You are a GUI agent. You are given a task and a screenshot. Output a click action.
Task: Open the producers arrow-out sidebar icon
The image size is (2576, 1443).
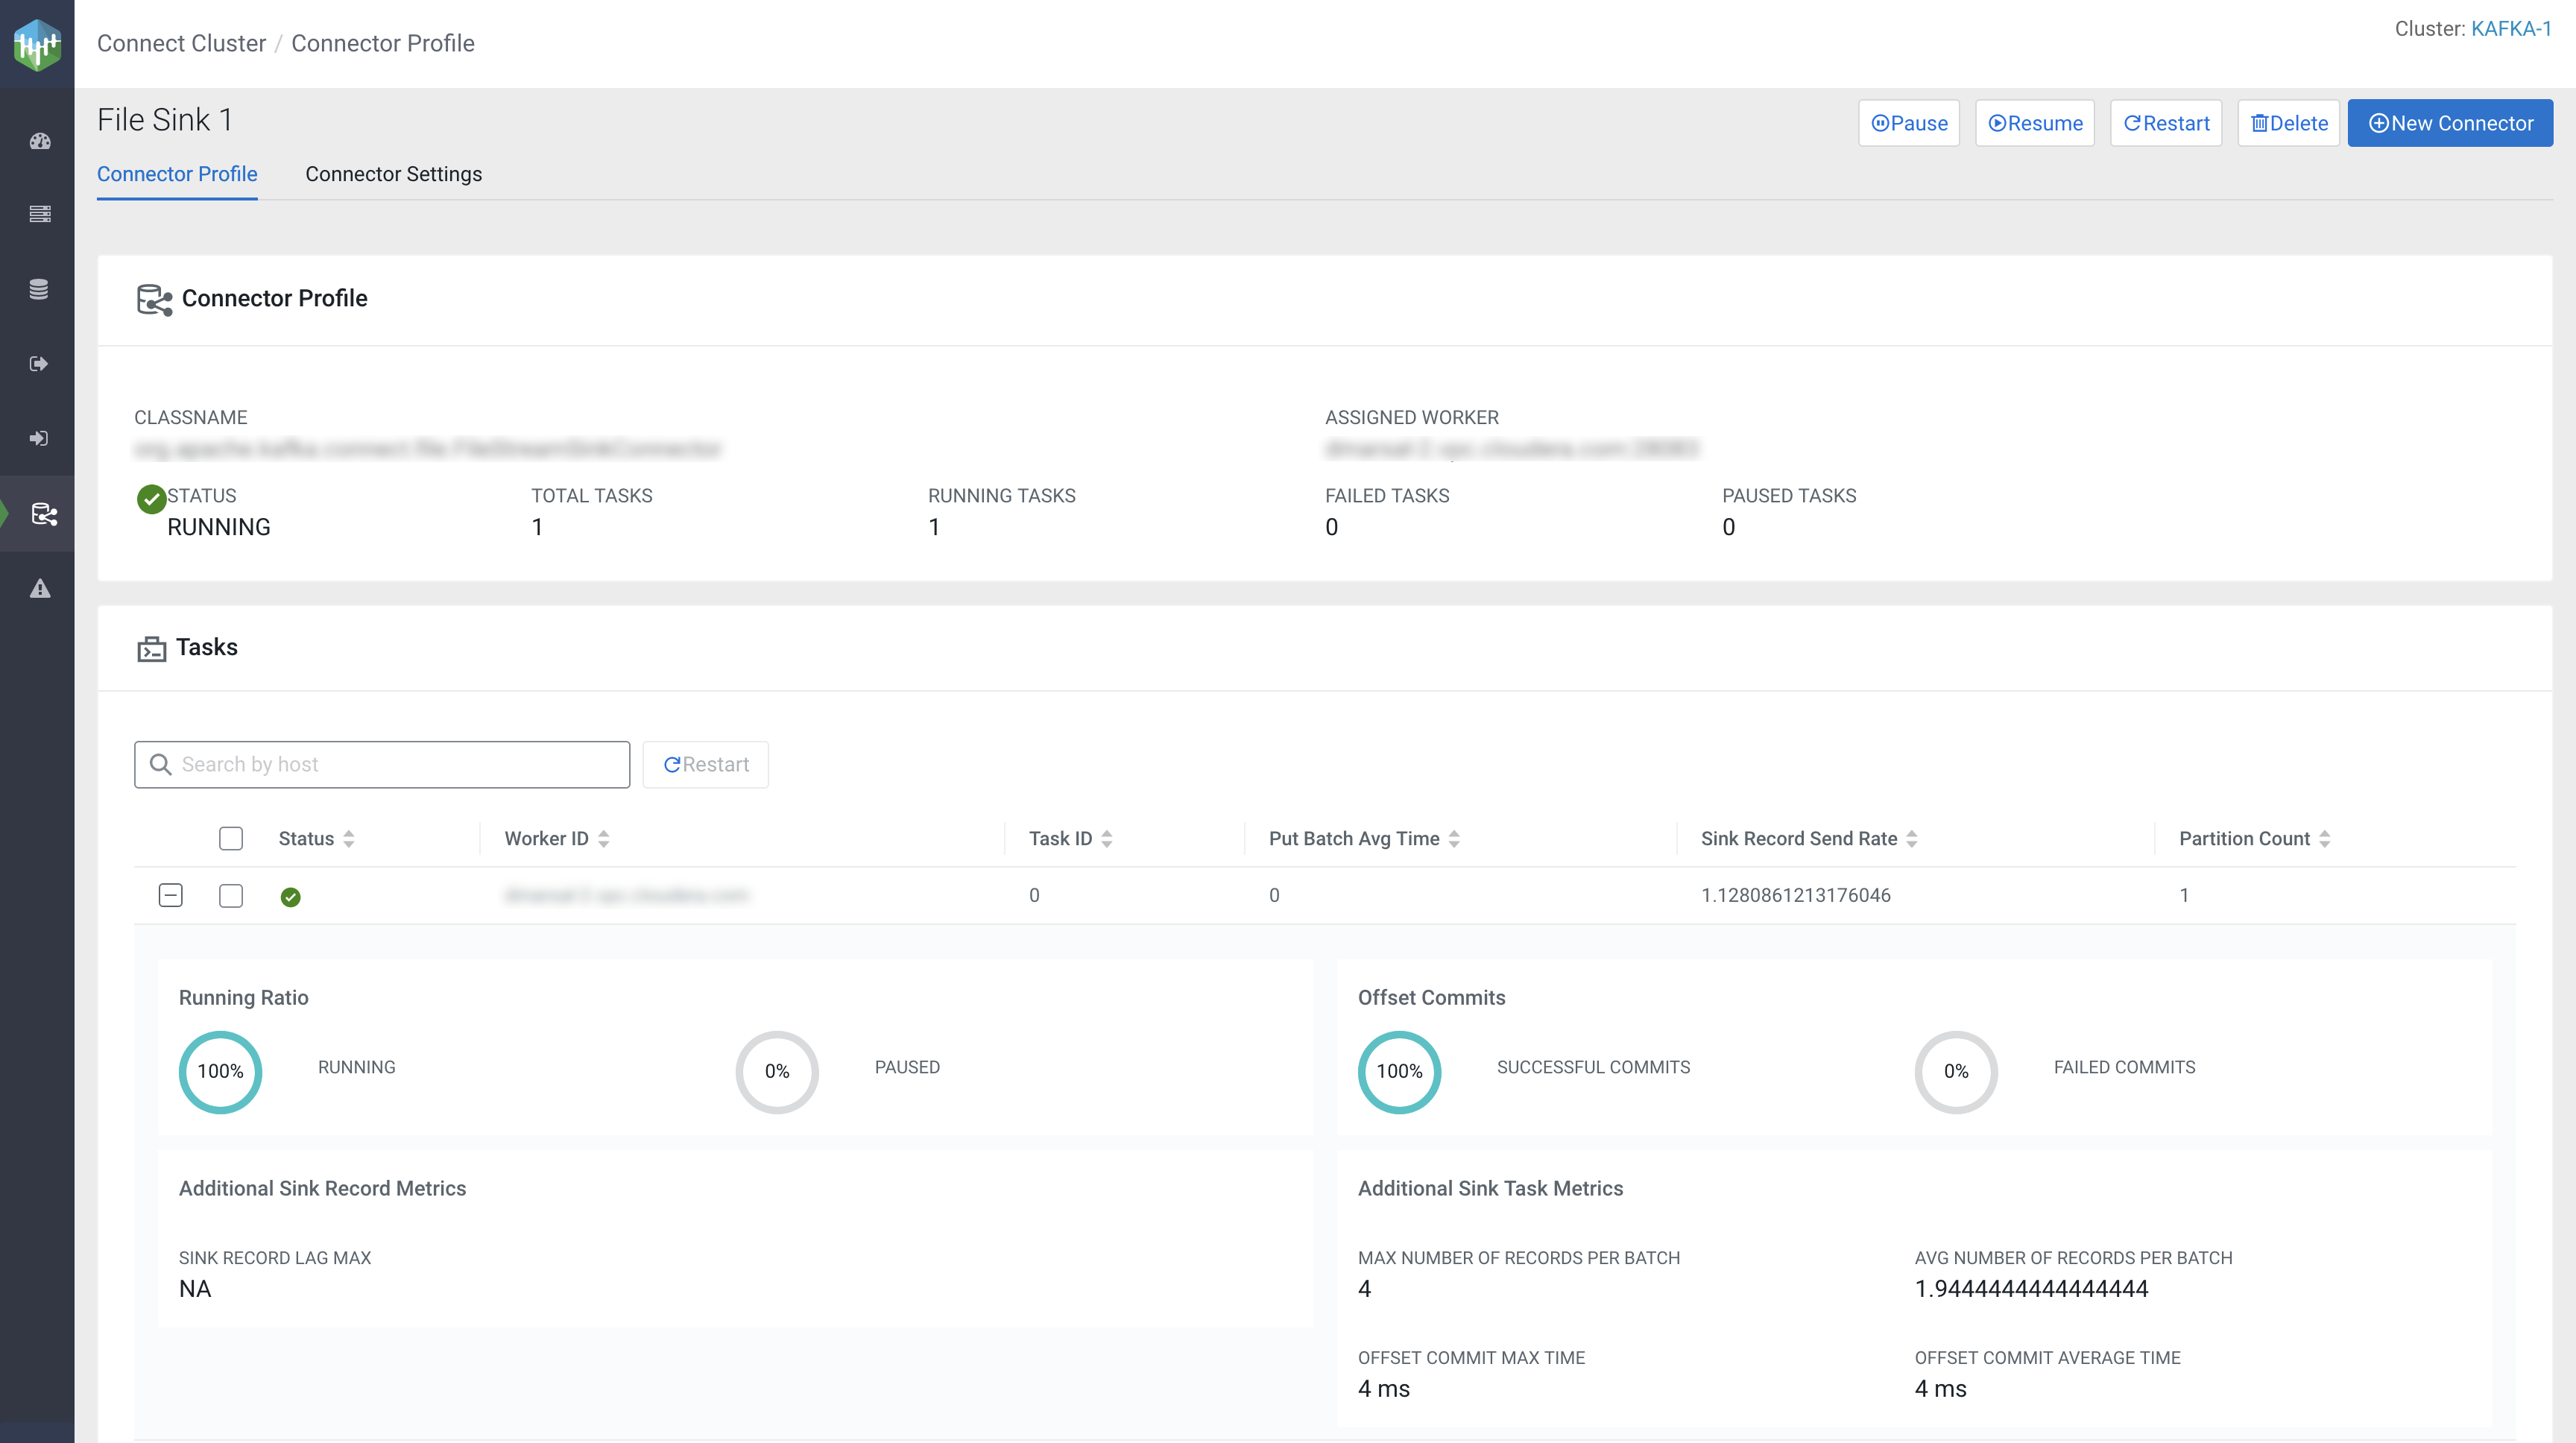pyautogui.click(x=39, y=364)
